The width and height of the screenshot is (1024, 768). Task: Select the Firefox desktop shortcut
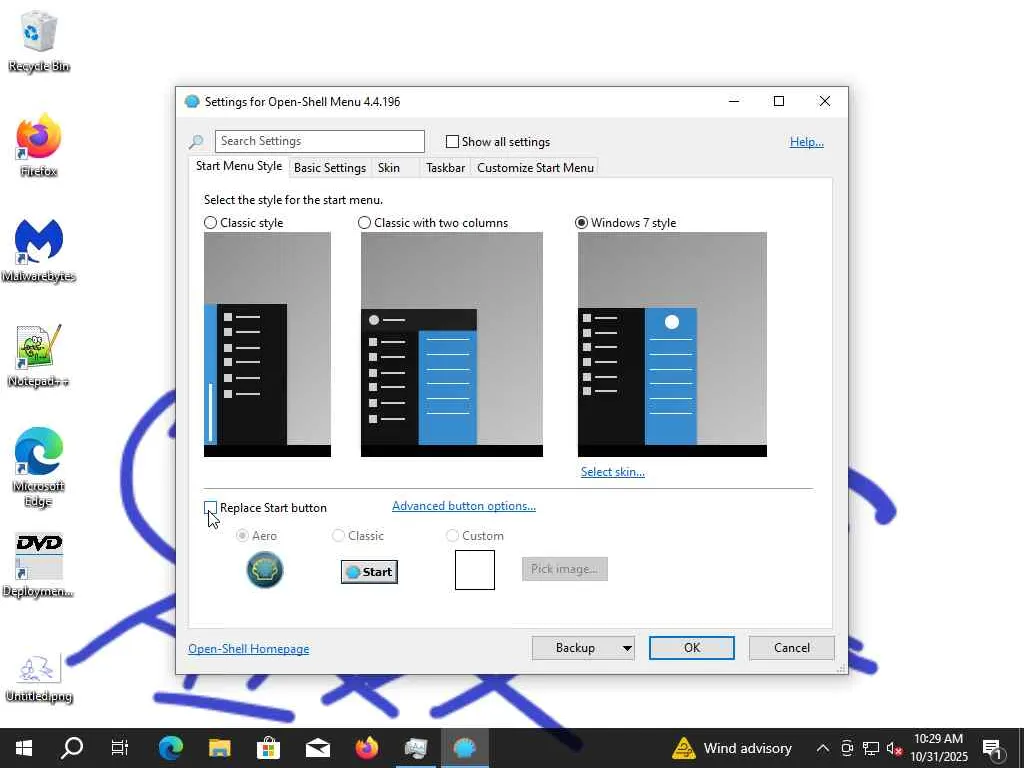click(x=39, y=145)
